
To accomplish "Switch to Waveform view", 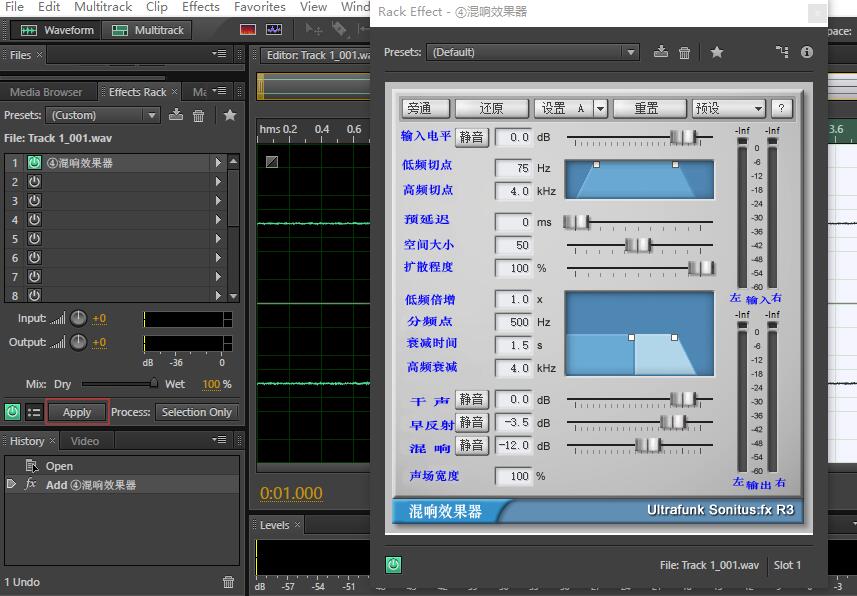I will (56, 30).
